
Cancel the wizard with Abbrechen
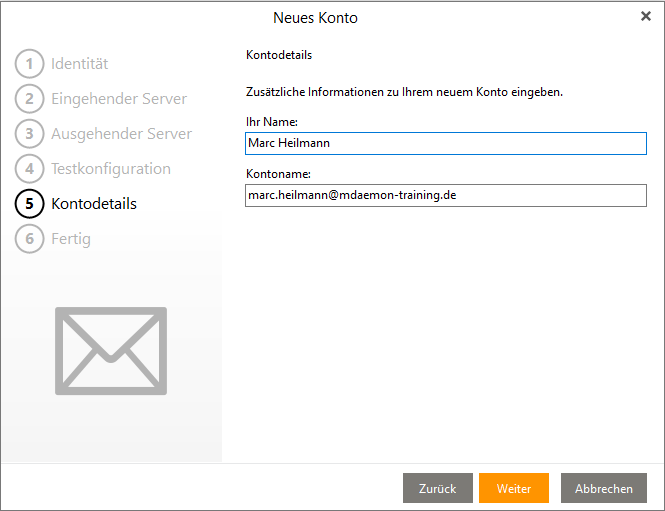tap(603, 488)
